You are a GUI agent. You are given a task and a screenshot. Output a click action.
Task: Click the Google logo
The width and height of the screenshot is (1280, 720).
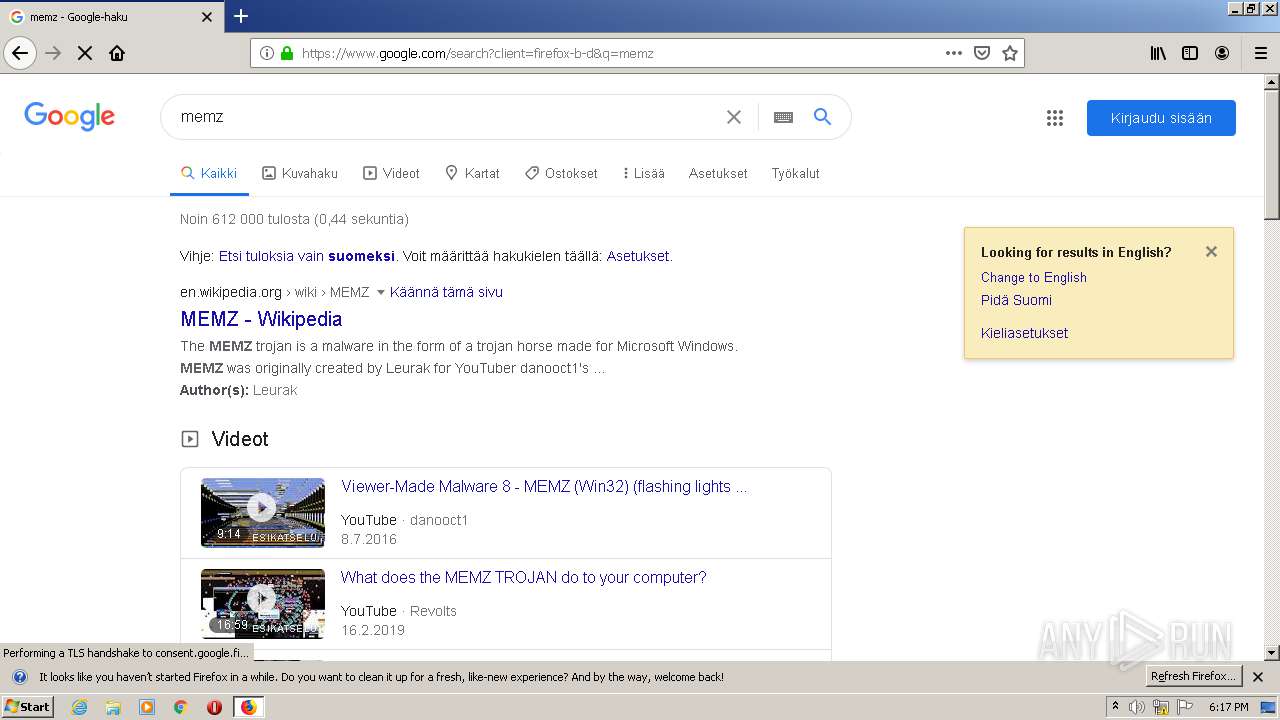pos(69,116)
